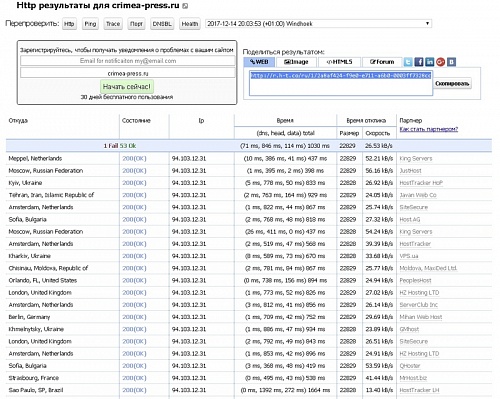Image resolution: width=500 pixels, height=399 pixels.
Task: Switch to the WEB share tab
Action: (259, 62)
